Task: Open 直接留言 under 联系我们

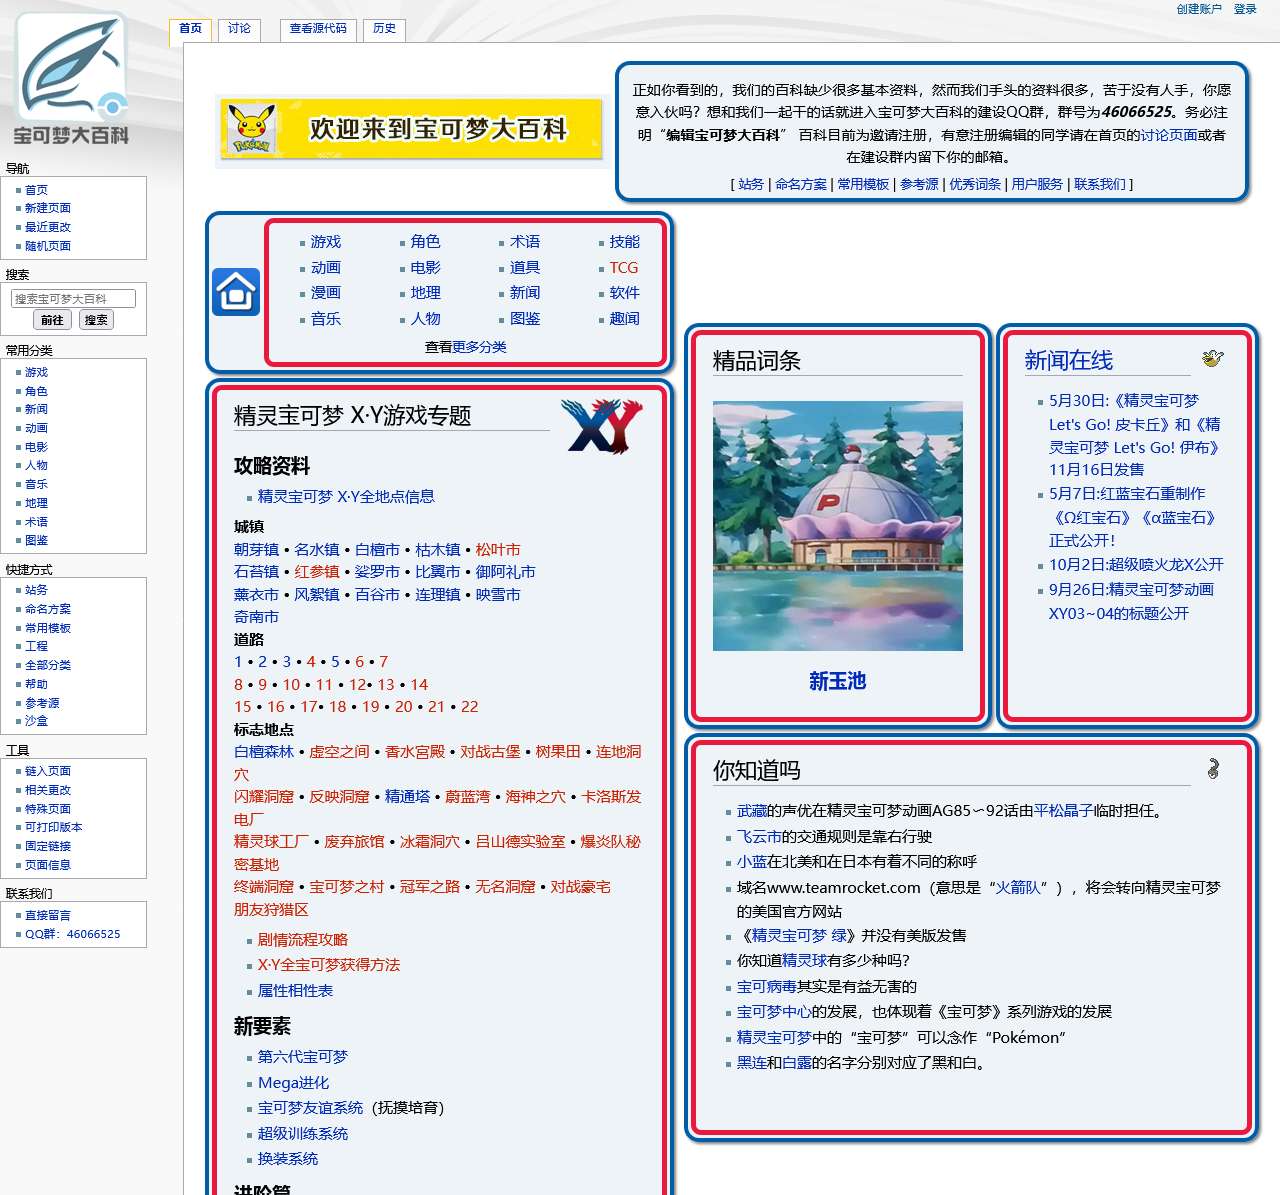Action: click(48, 915)
